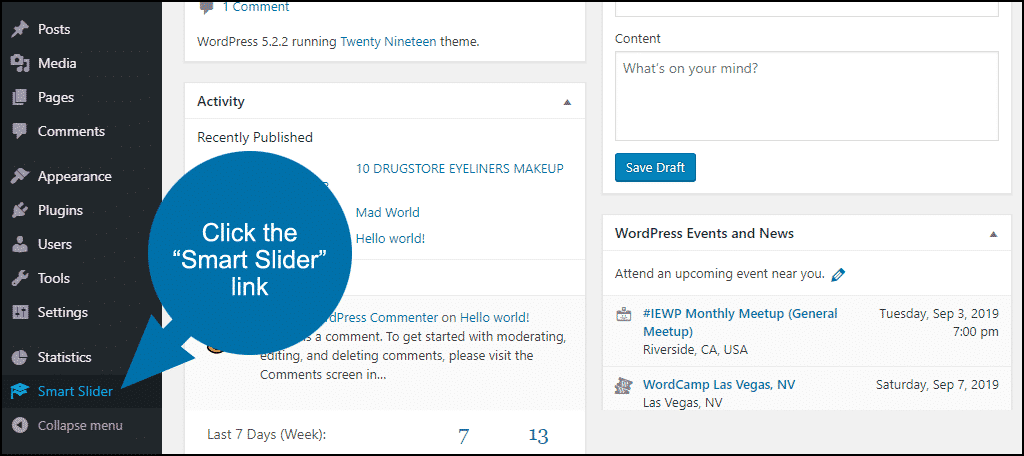
Task: Collapse the WordPress Events and News widget
Action: tap(993, 234)
